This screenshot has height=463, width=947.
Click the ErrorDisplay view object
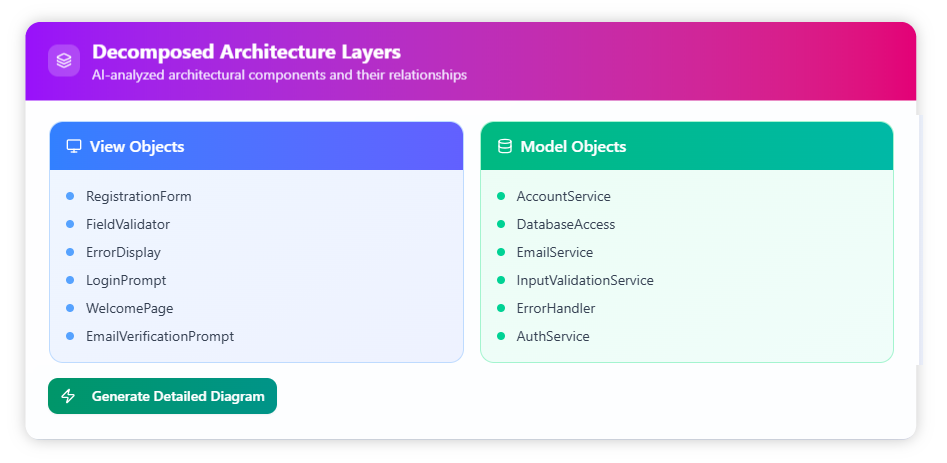[123, 252]
